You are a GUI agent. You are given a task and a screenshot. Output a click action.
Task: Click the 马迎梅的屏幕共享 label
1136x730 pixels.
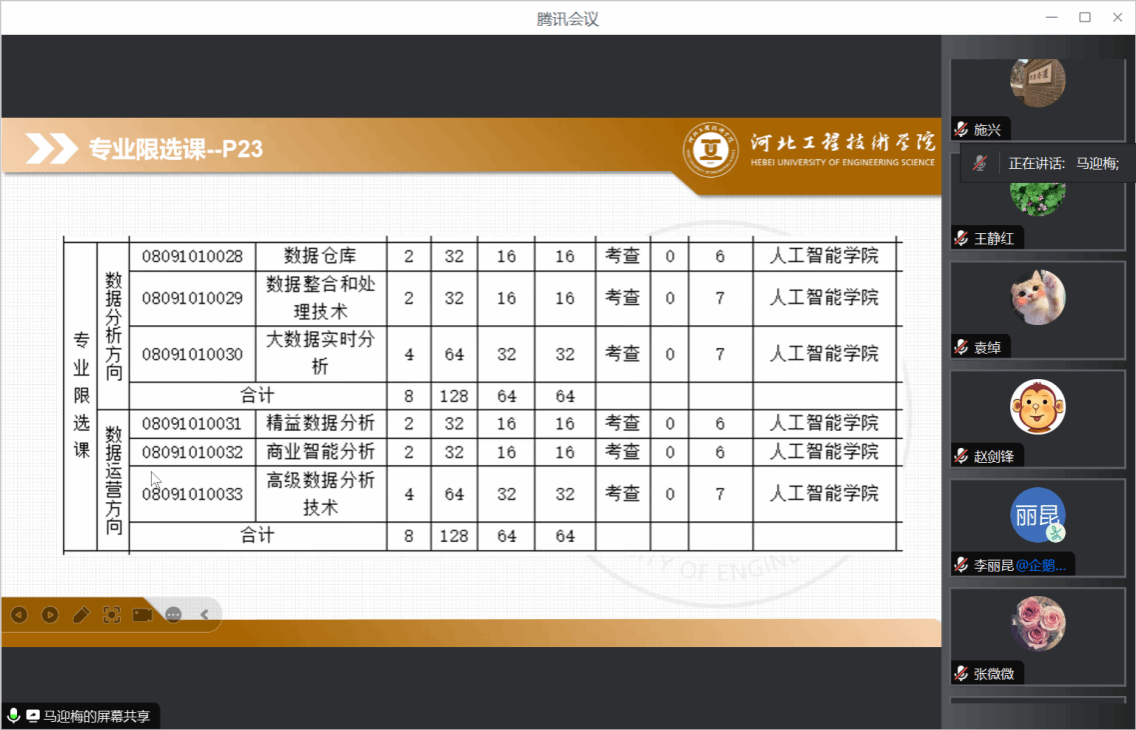tap(96, 716)
